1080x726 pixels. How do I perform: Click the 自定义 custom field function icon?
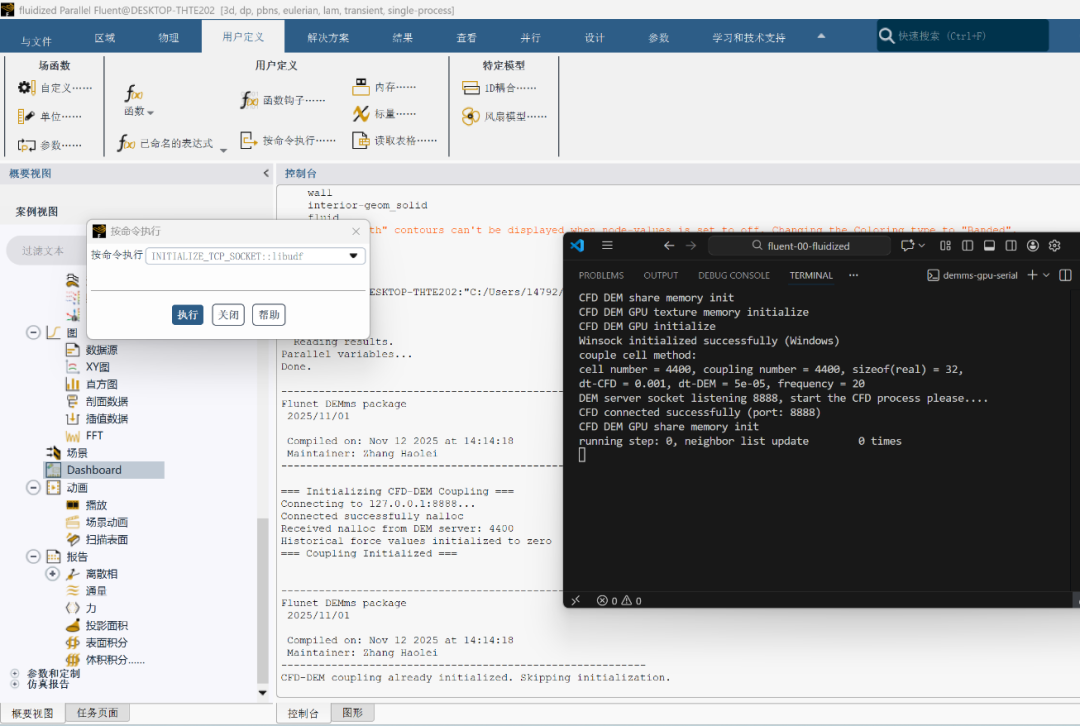(x=27, y=88)
